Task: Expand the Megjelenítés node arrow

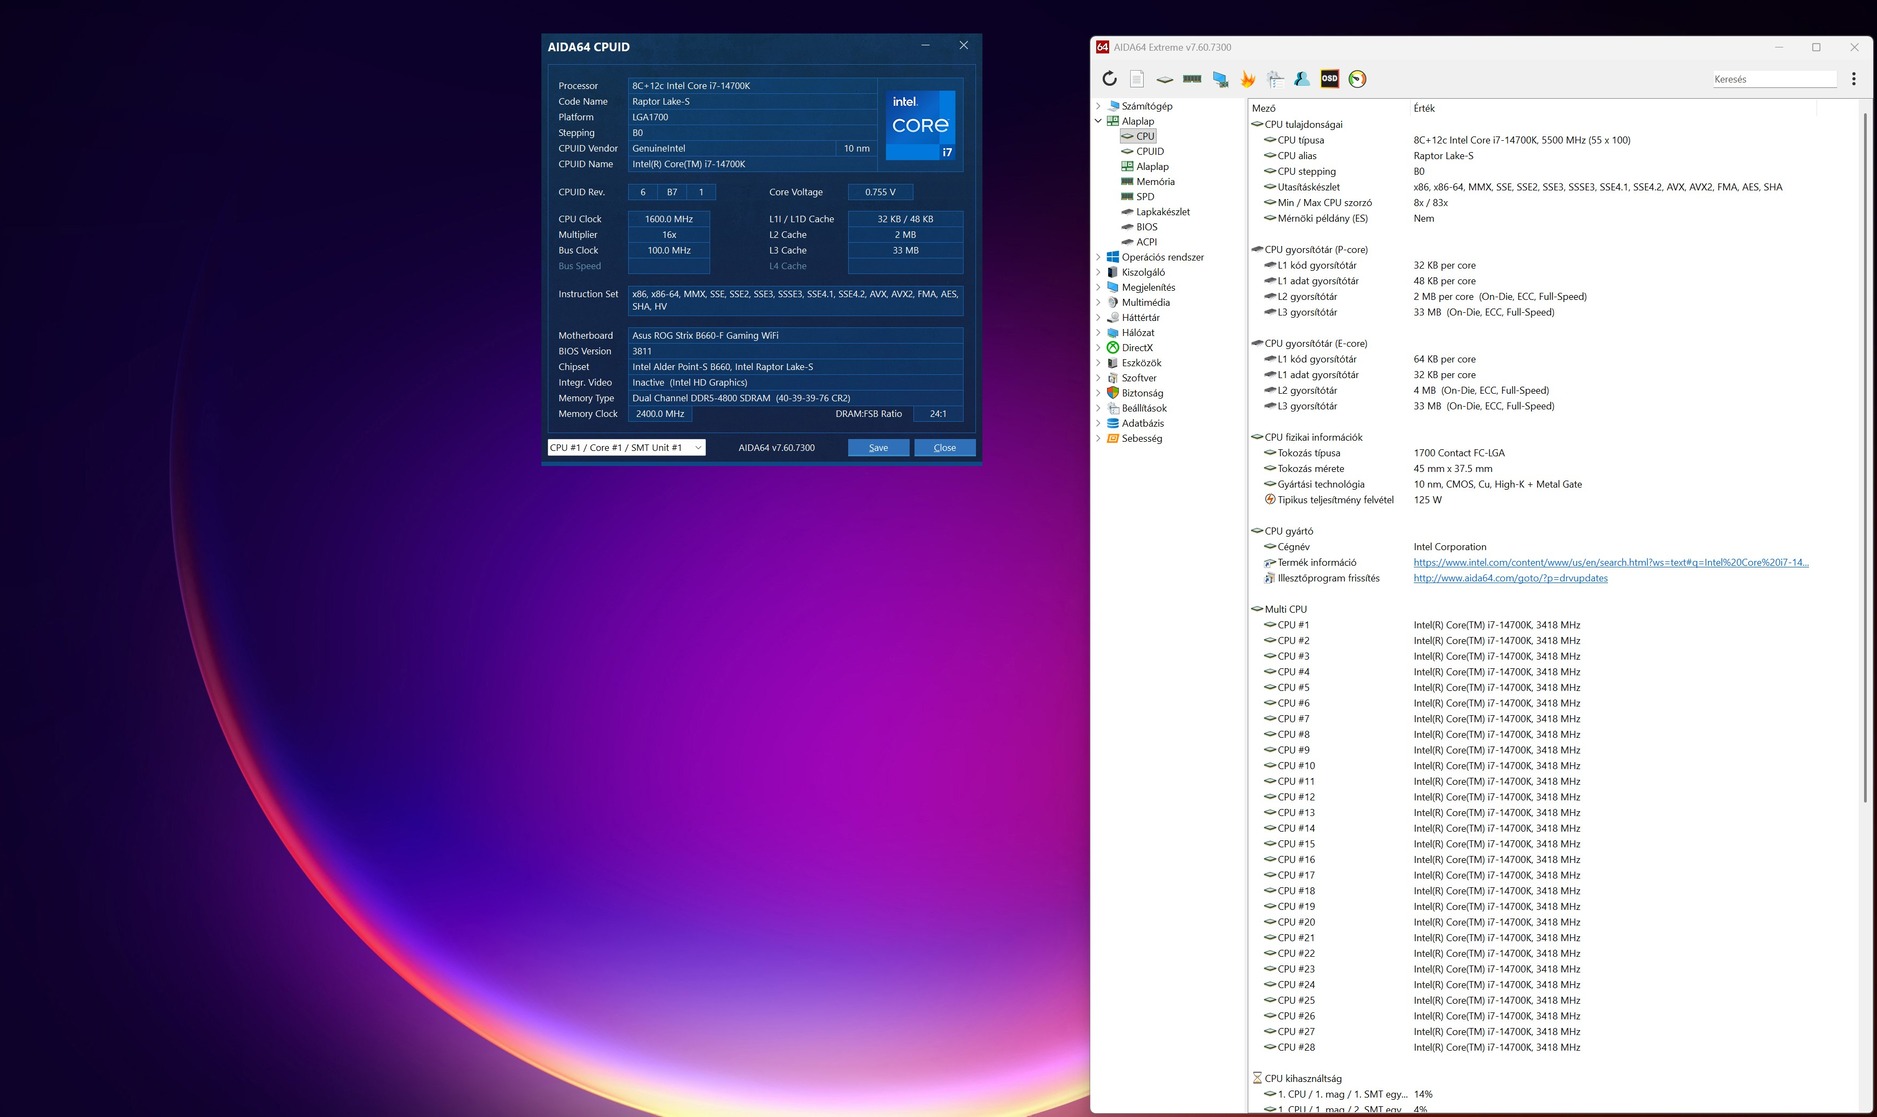Action: 1098,287
